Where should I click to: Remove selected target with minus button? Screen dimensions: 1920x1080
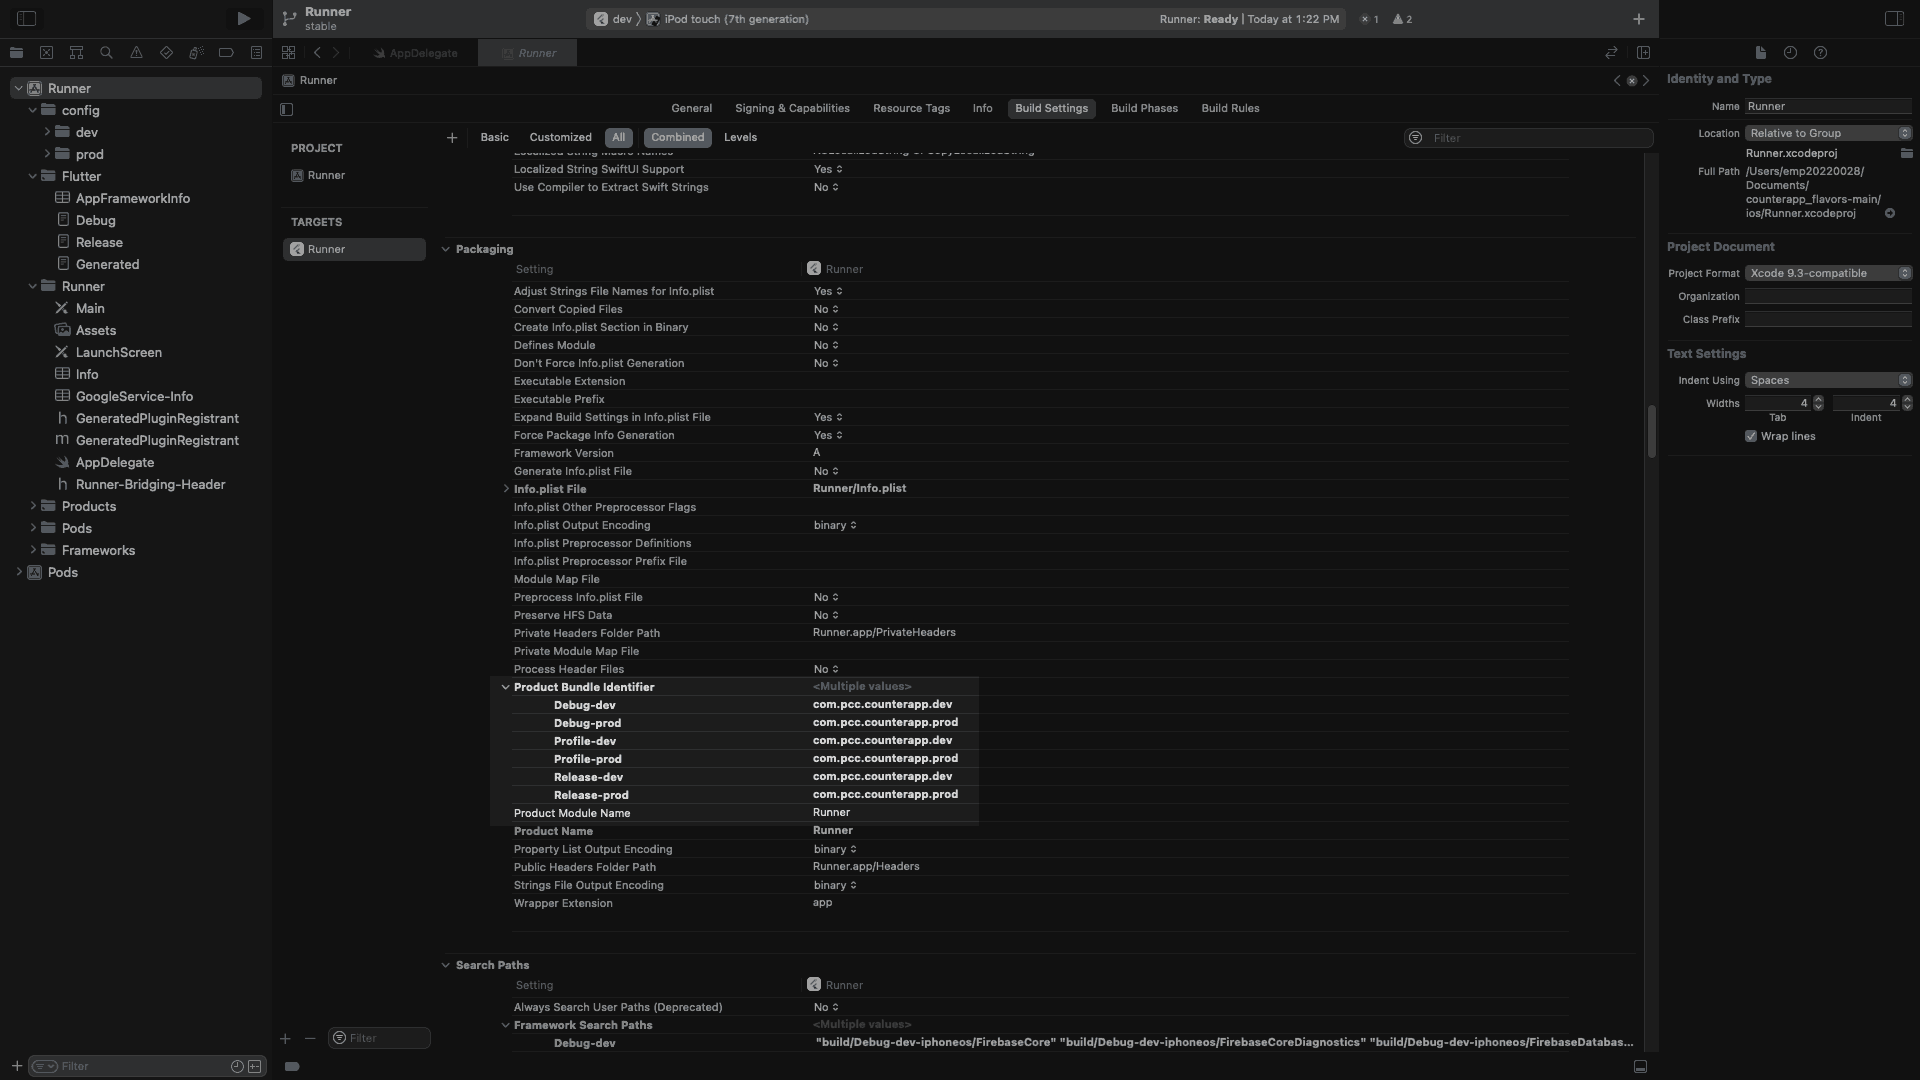tap(310, 1038)
